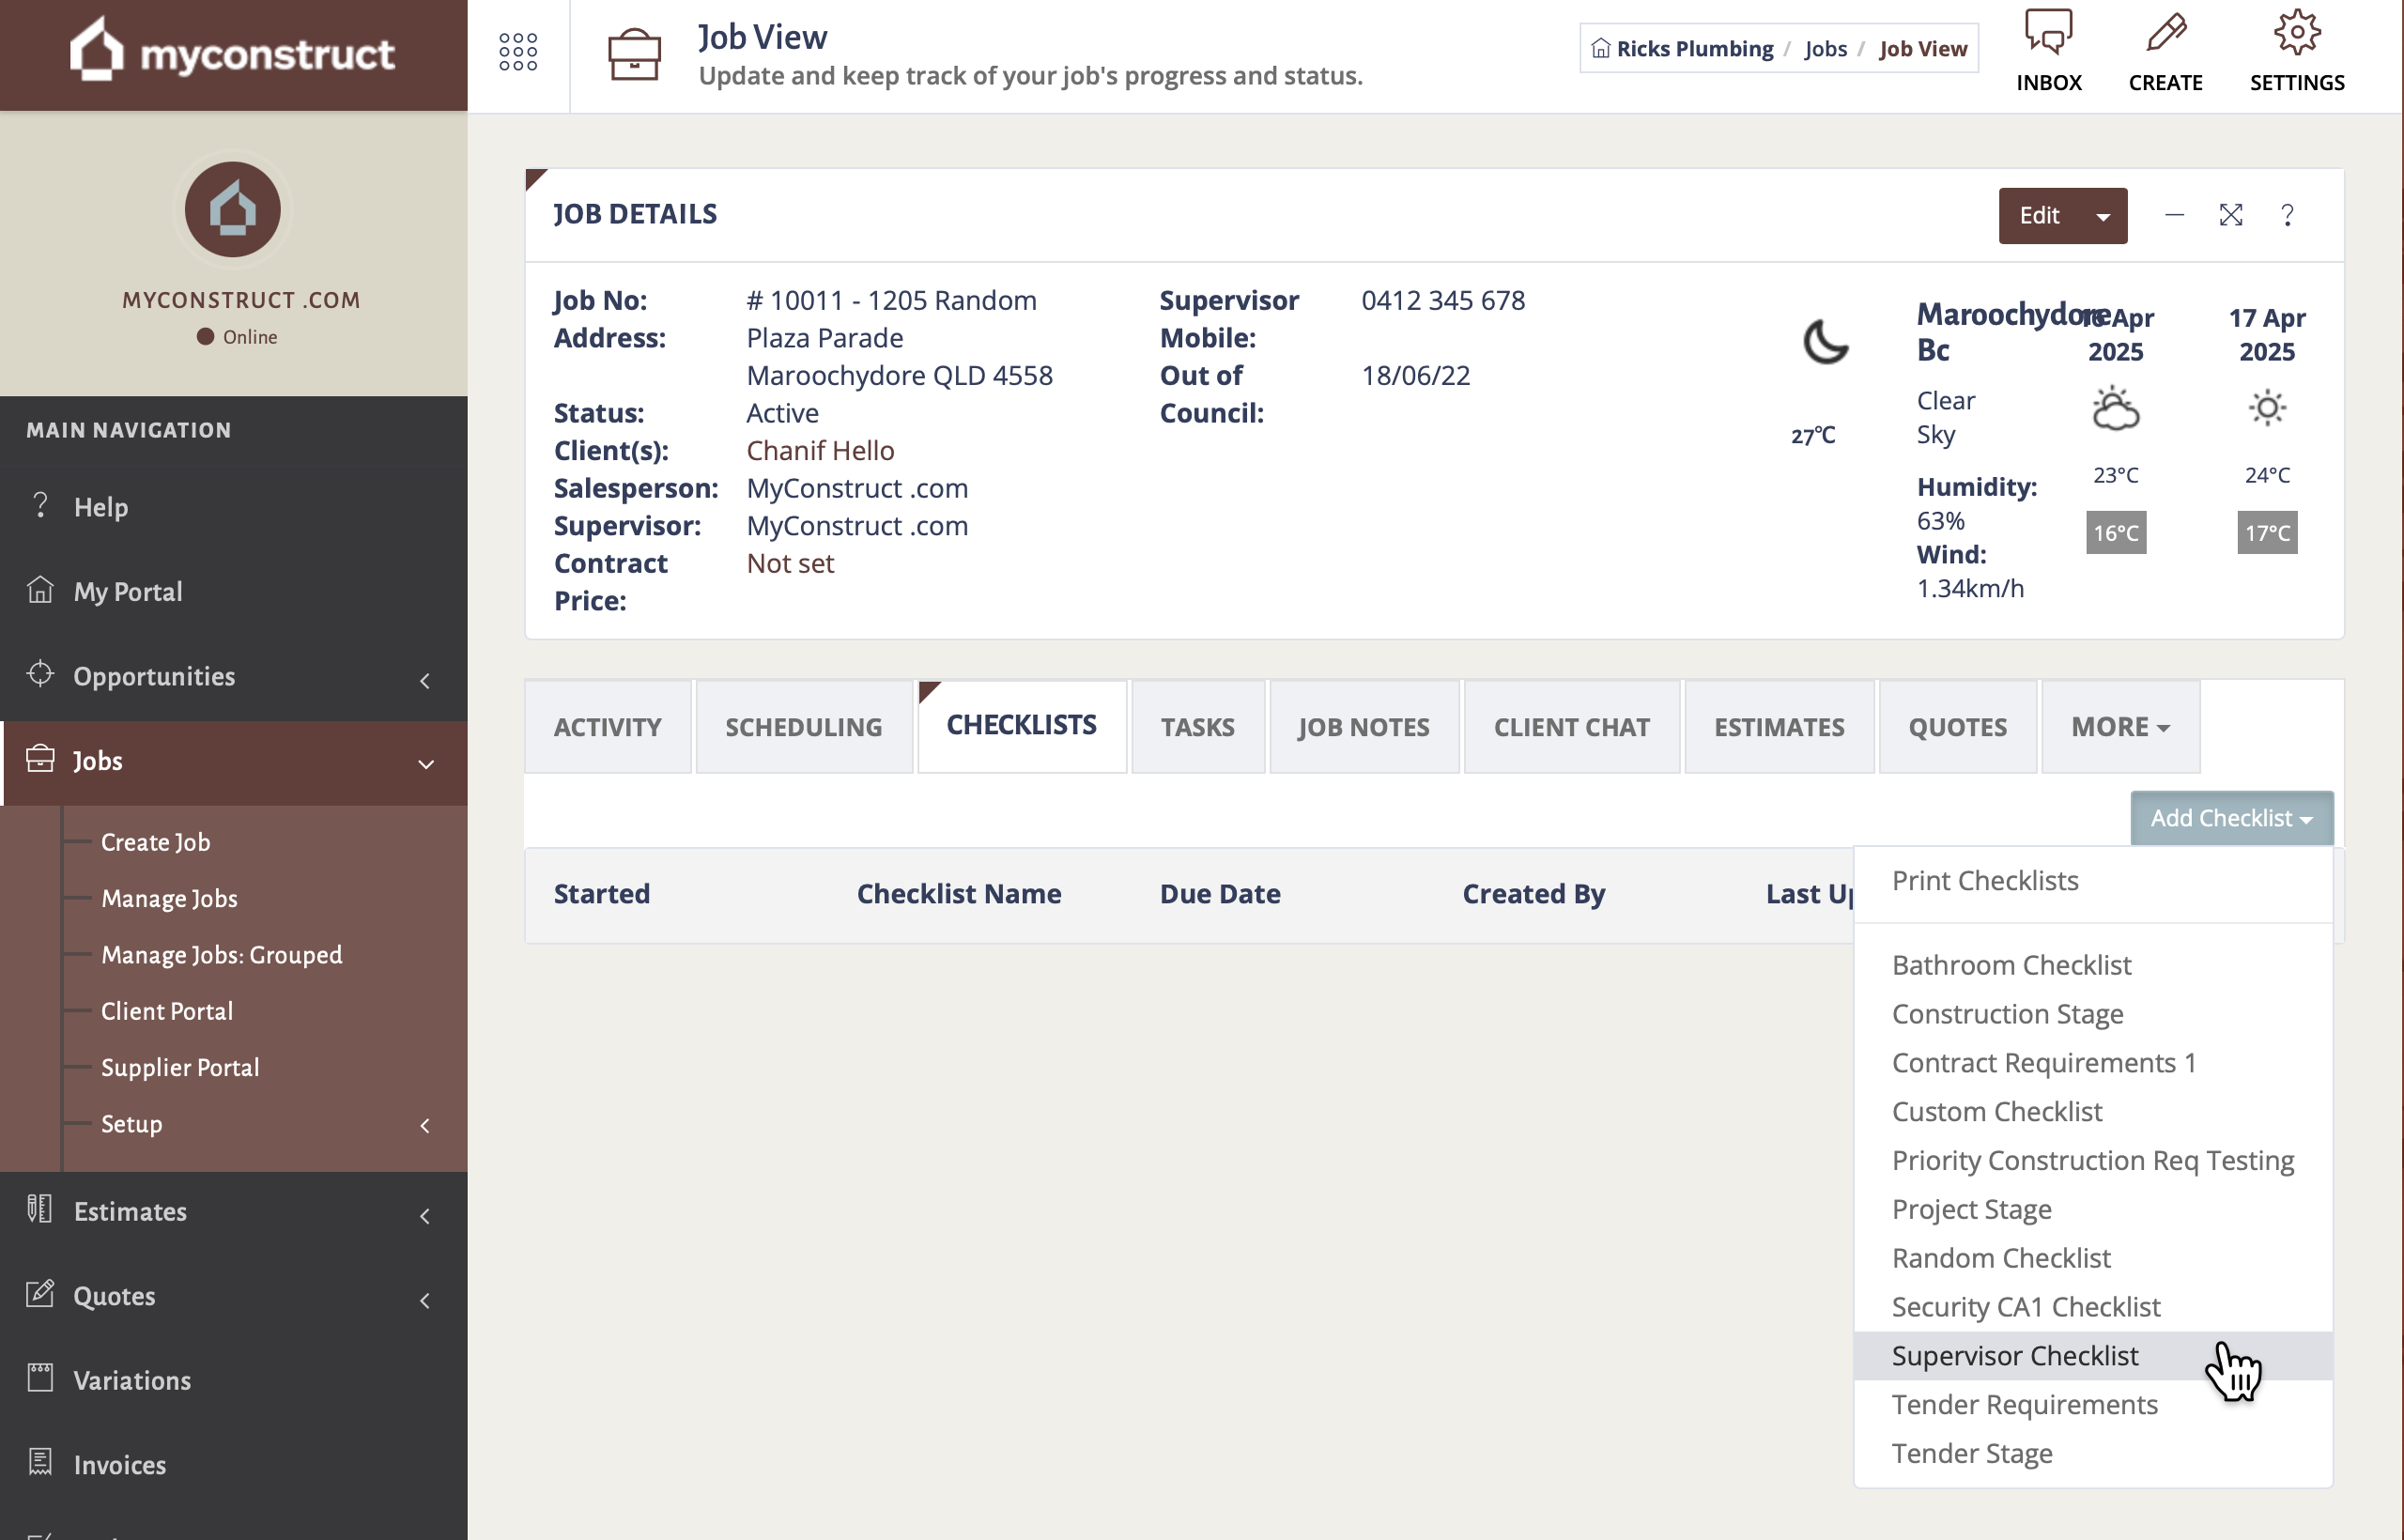Expand Job Details panel to fullscreen
The width and height of the screenshot is (2404, 1540).
click(2230, 215)
